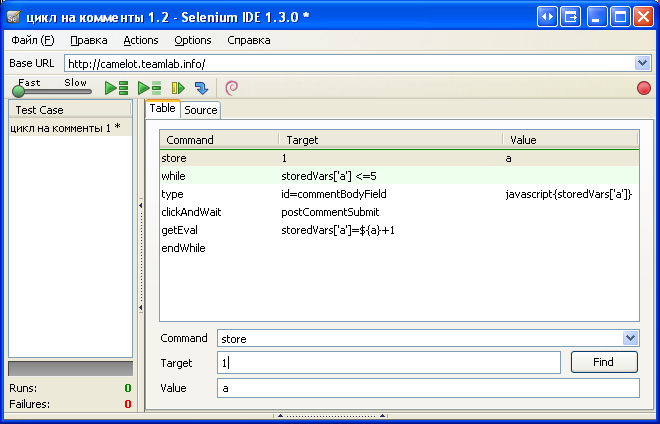Viewport: 660px width, 424px height.
Task: Click the Command input showing store
Action: tap(420, 339)
